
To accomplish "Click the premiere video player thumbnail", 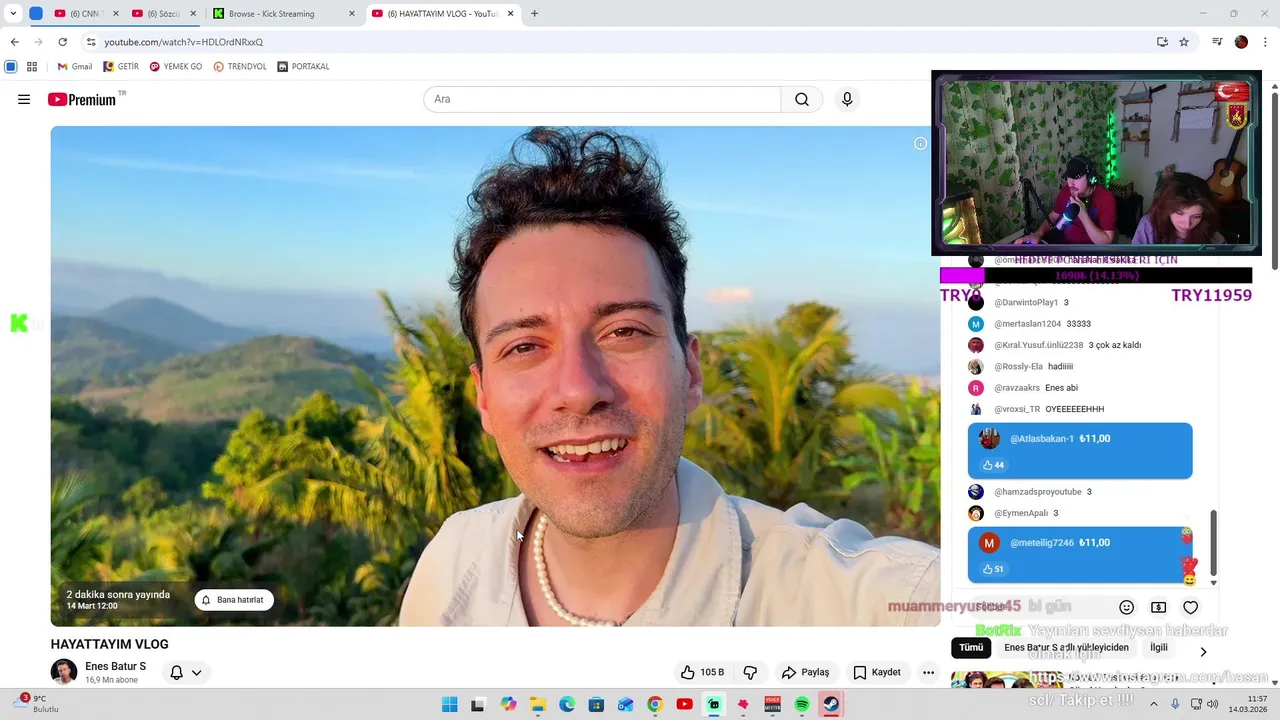I will 495,376.
